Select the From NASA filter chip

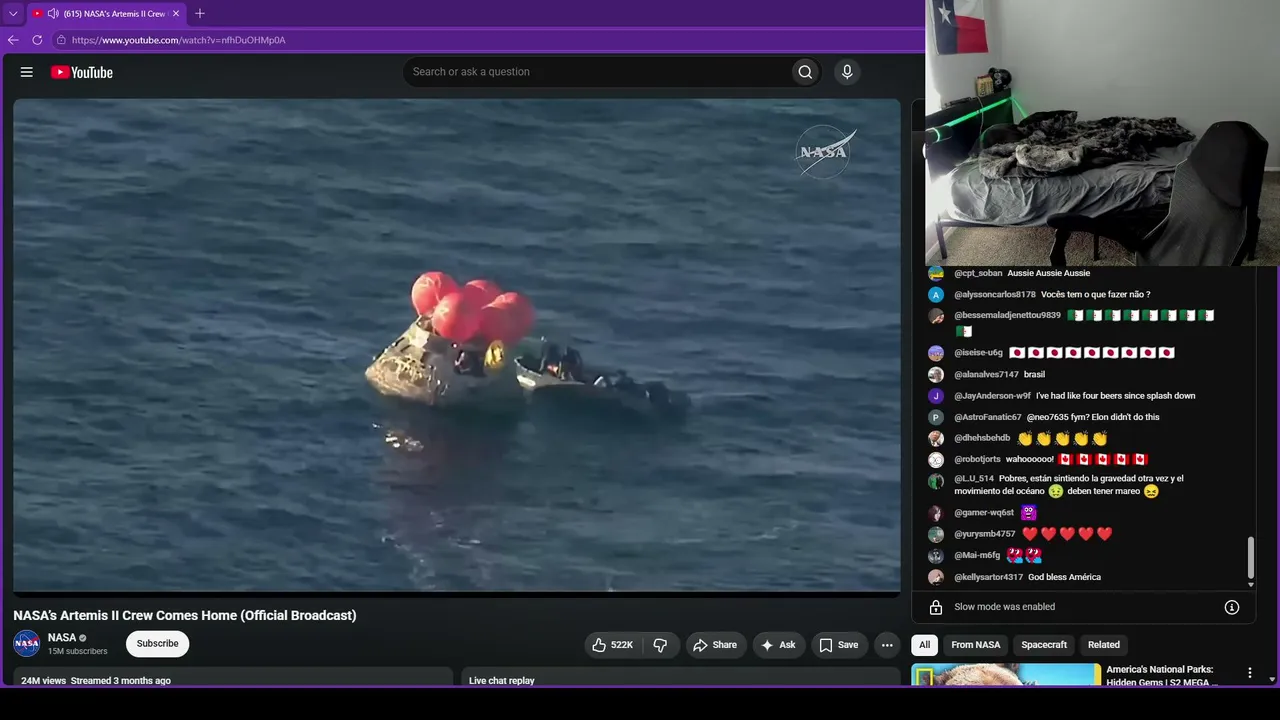point(975,645)
